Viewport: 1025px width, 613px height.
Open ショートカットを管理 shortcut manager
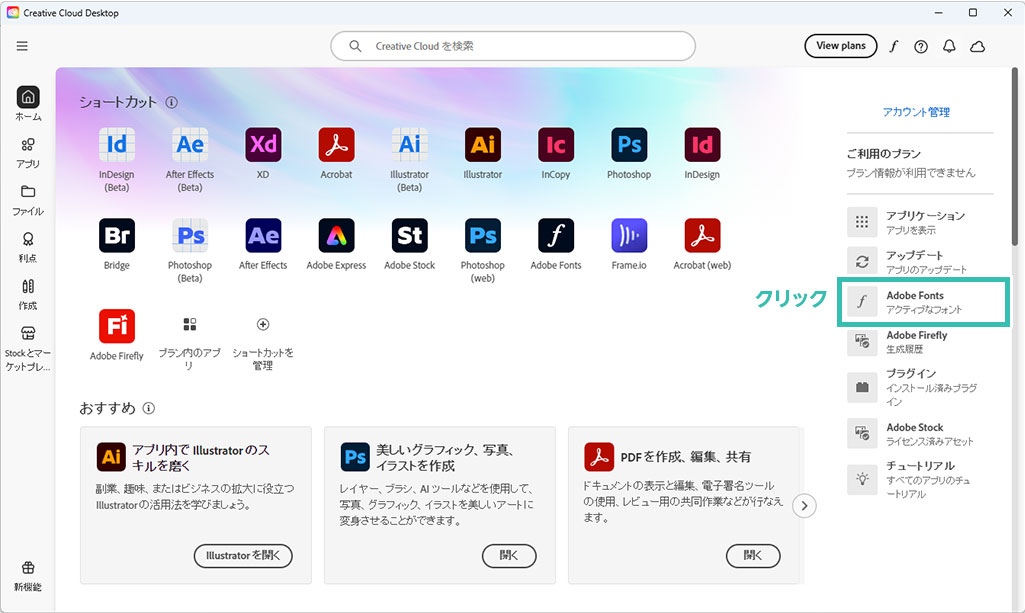263,342
